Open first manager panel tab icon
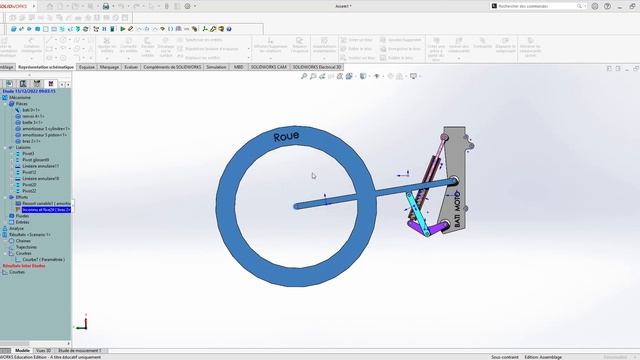This screenshot has height=360, width=640. tap(9, 84)
